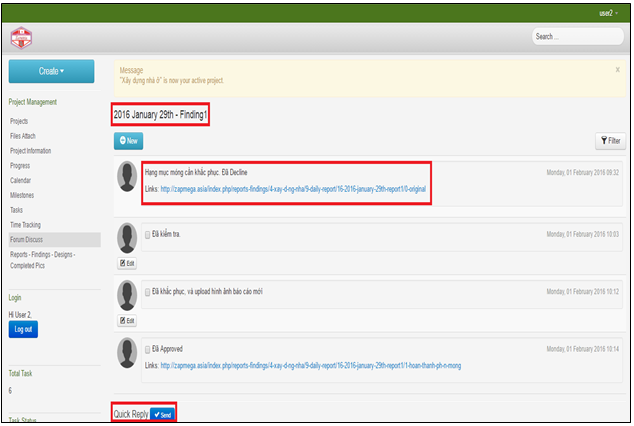
Task: Edit the 'Đã kiểm tra' post
Action: click(x=127, y=263)
